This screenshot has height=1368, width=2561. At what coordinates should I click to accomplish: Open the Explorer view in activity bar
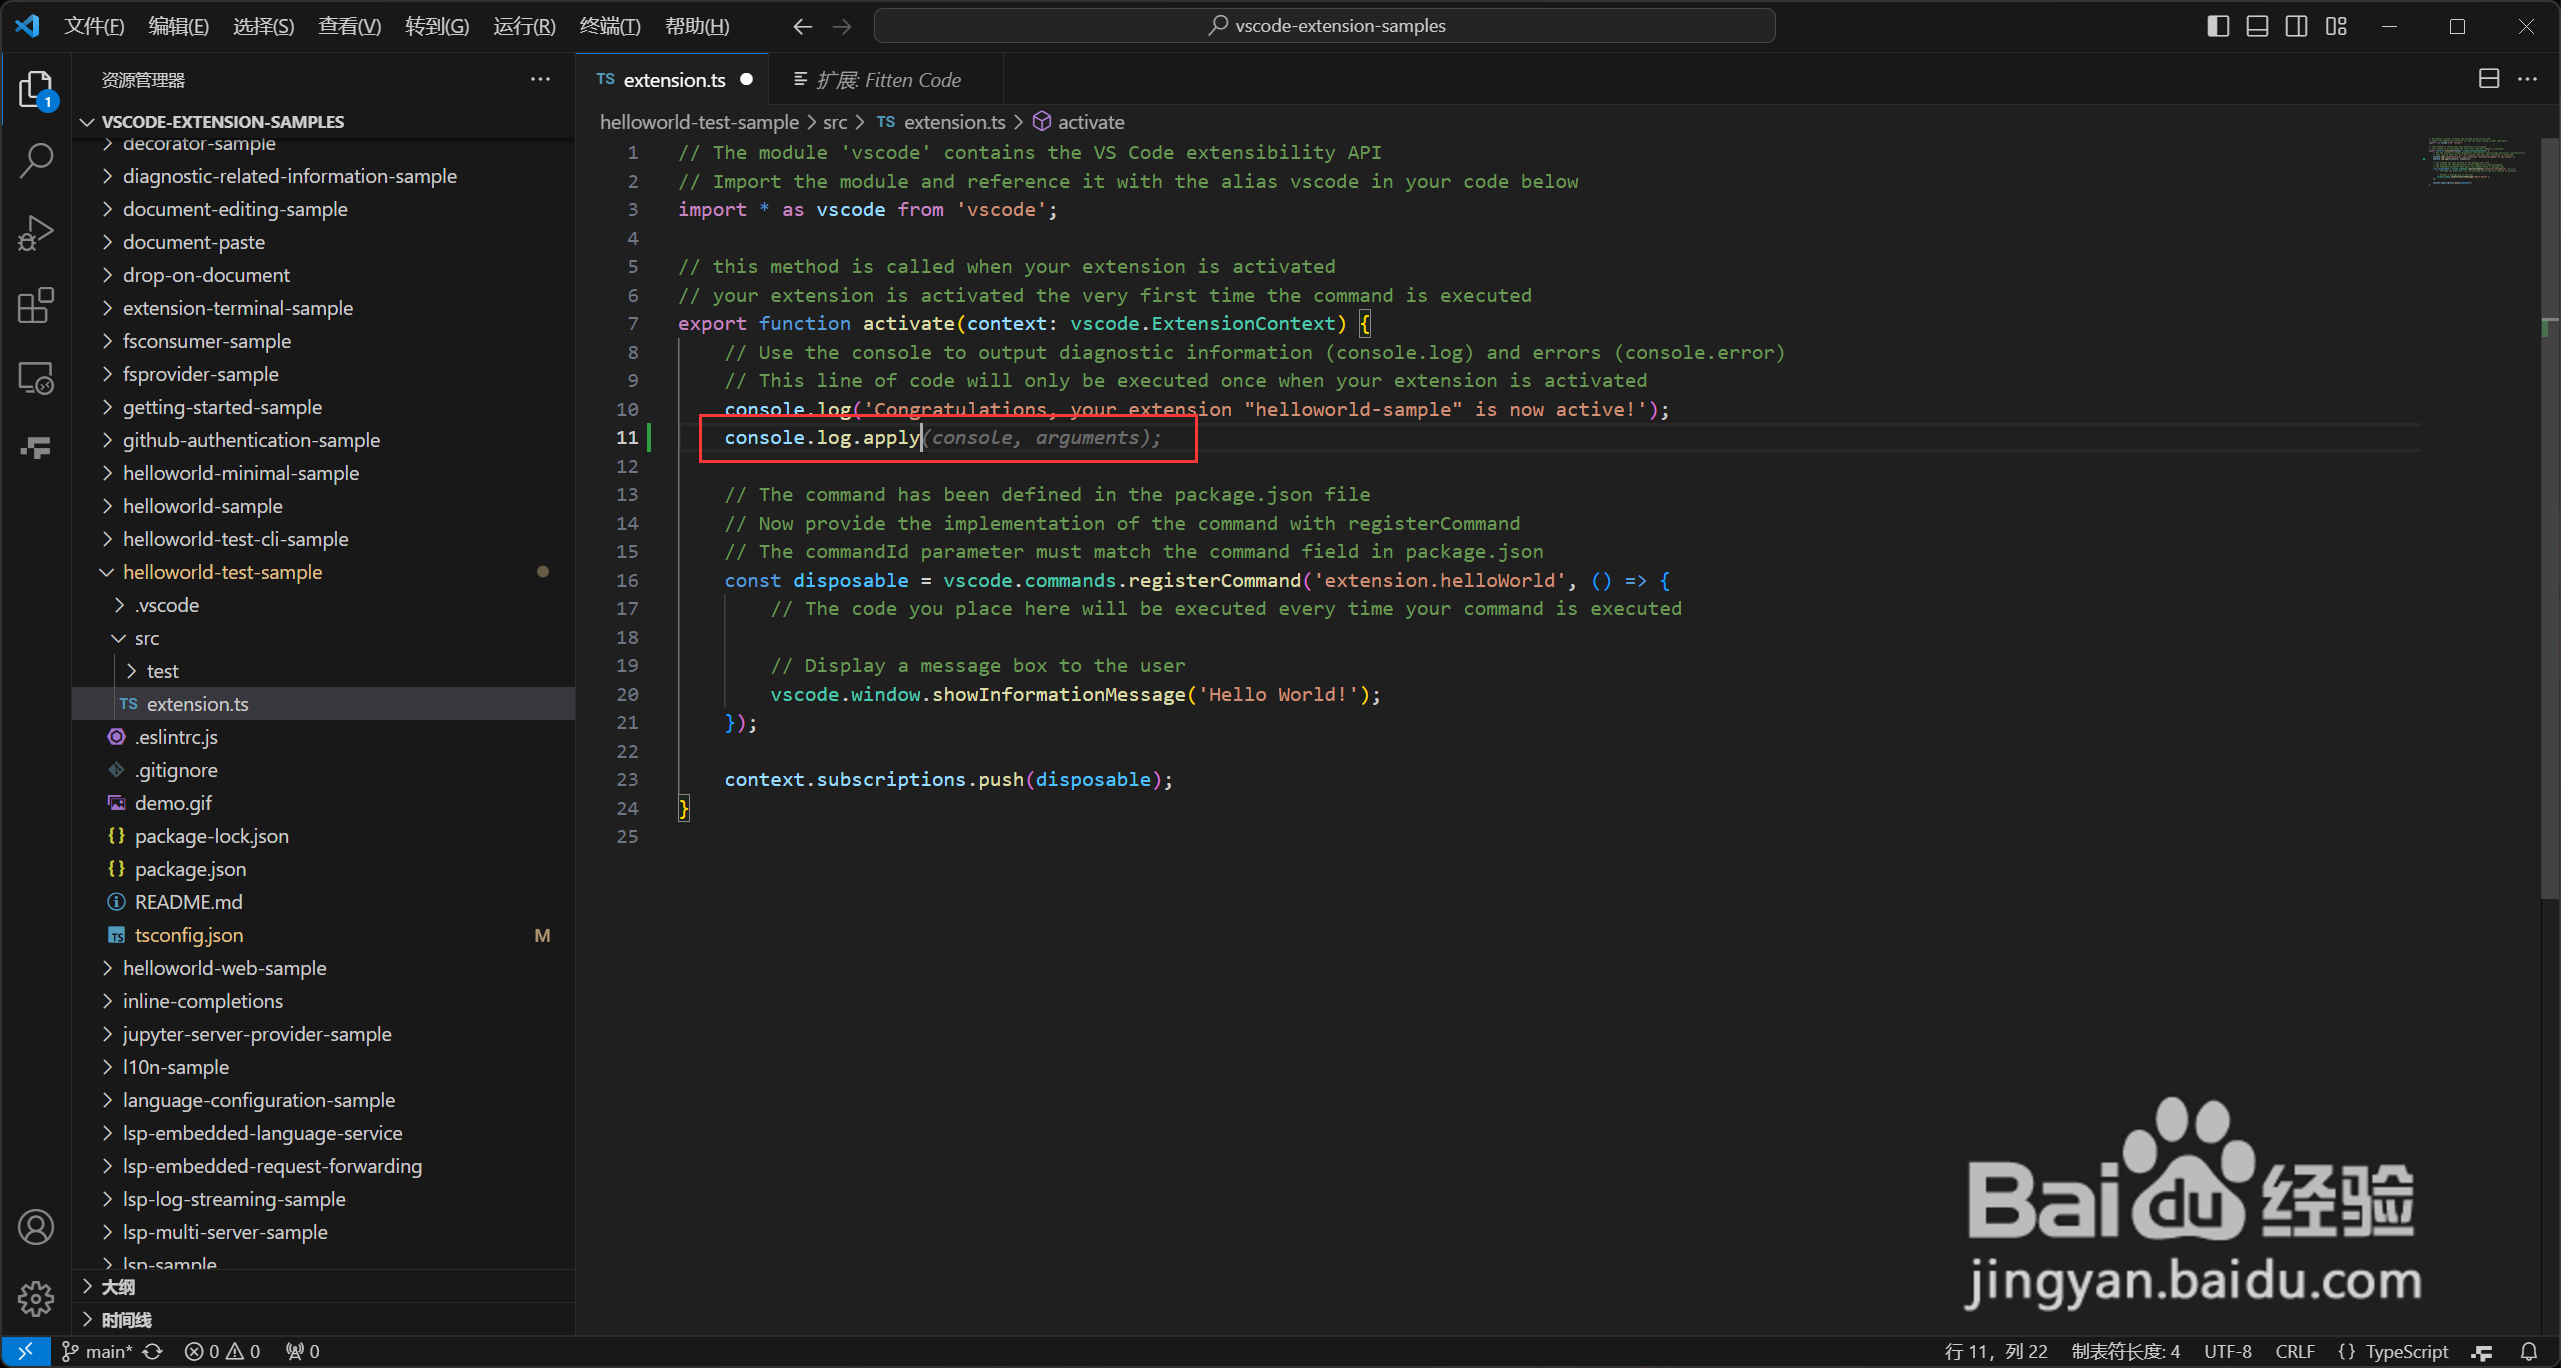pos(36,90)
